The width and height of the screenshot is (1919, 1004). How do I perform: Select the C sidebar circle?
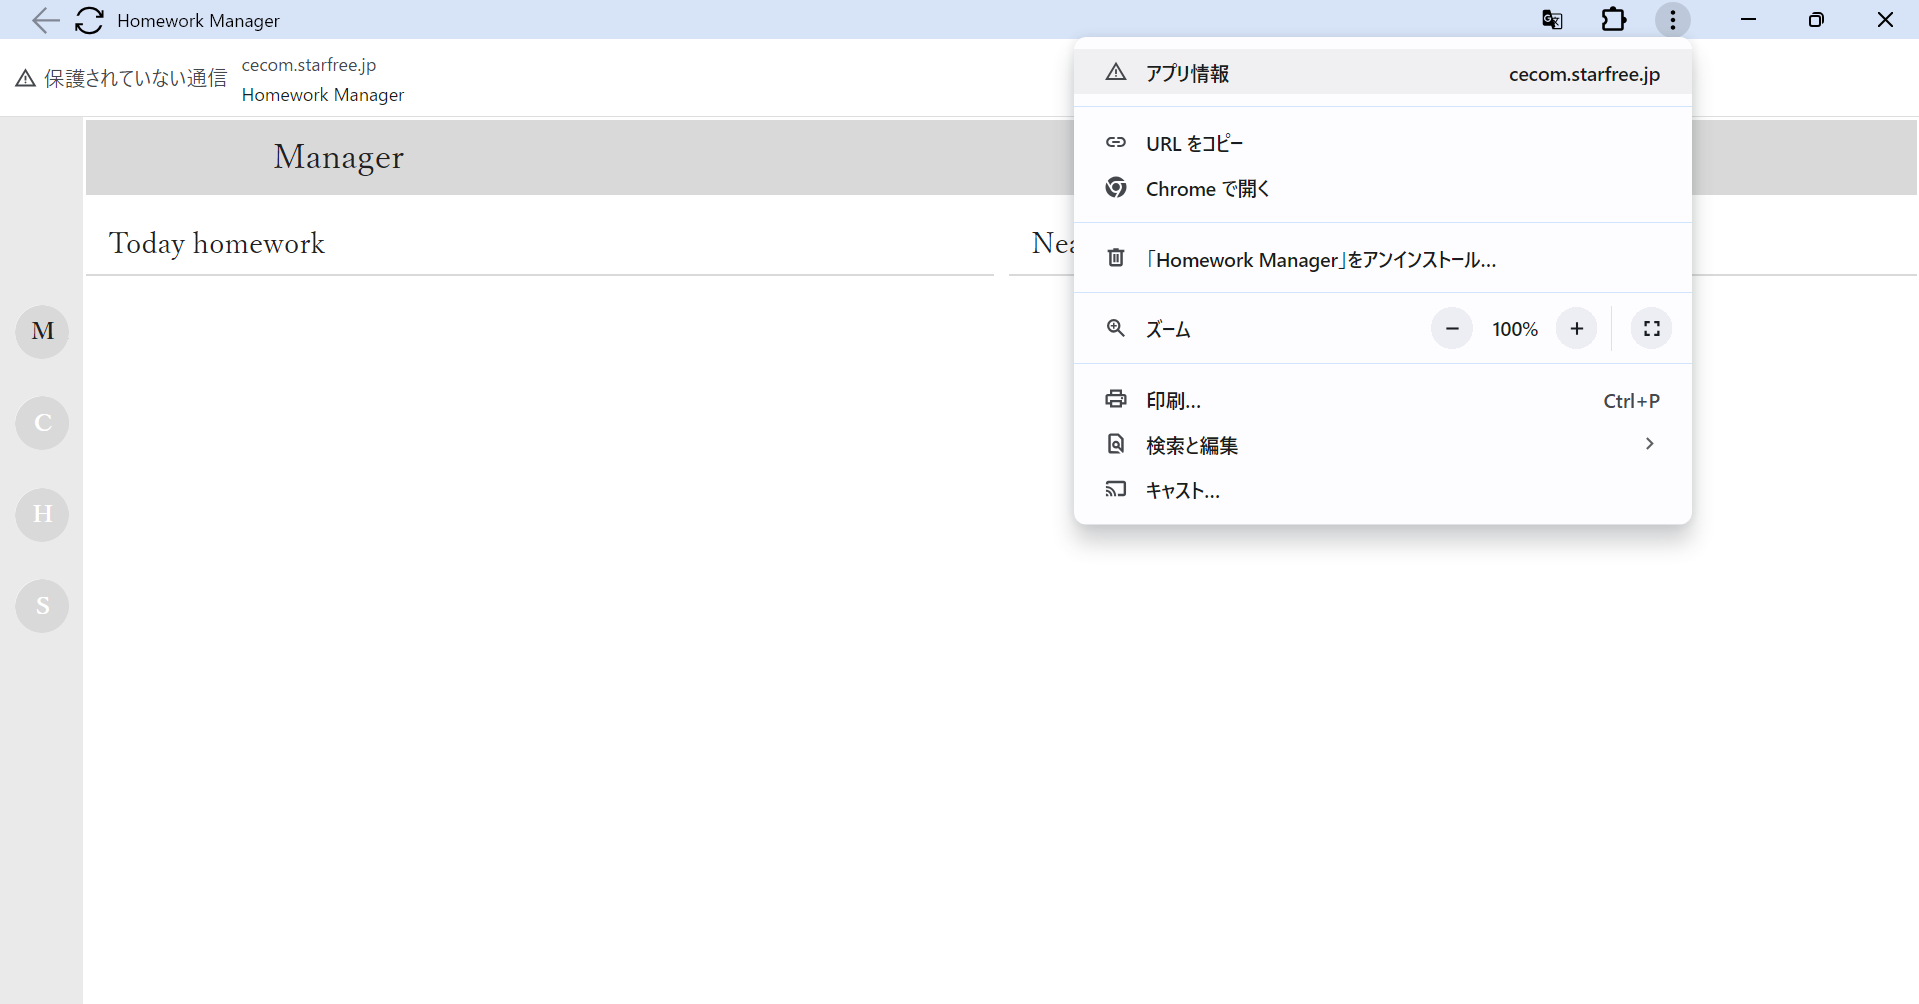click(42, 422)
